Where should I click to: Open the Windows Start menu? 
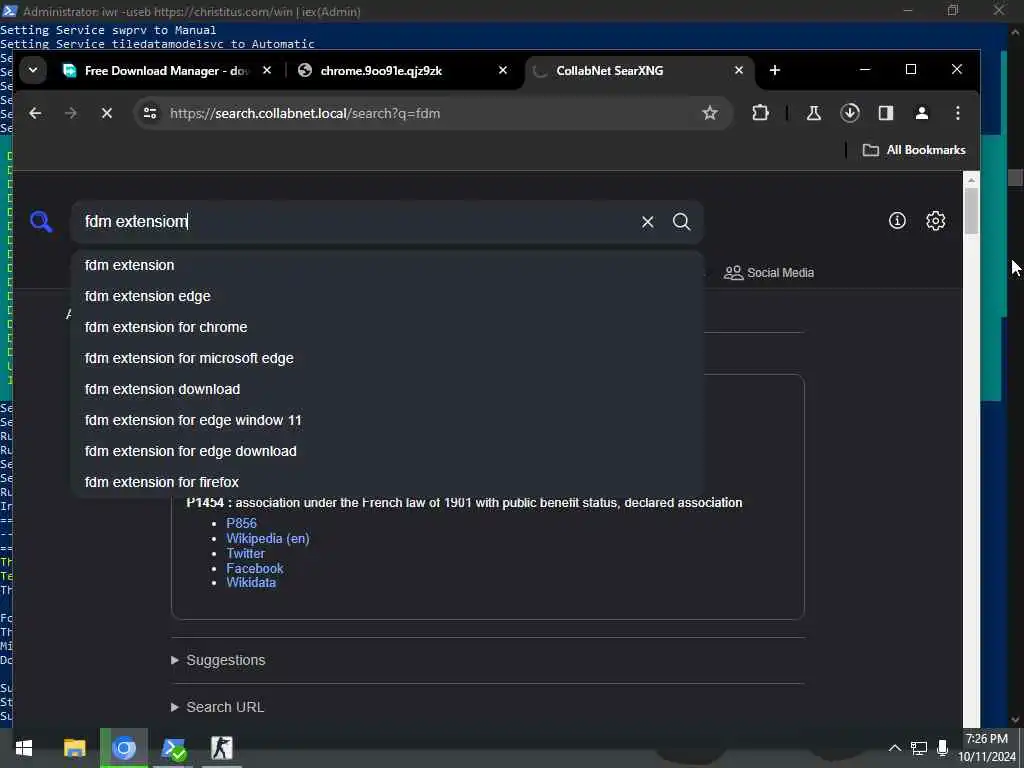(x=24, y=748)
